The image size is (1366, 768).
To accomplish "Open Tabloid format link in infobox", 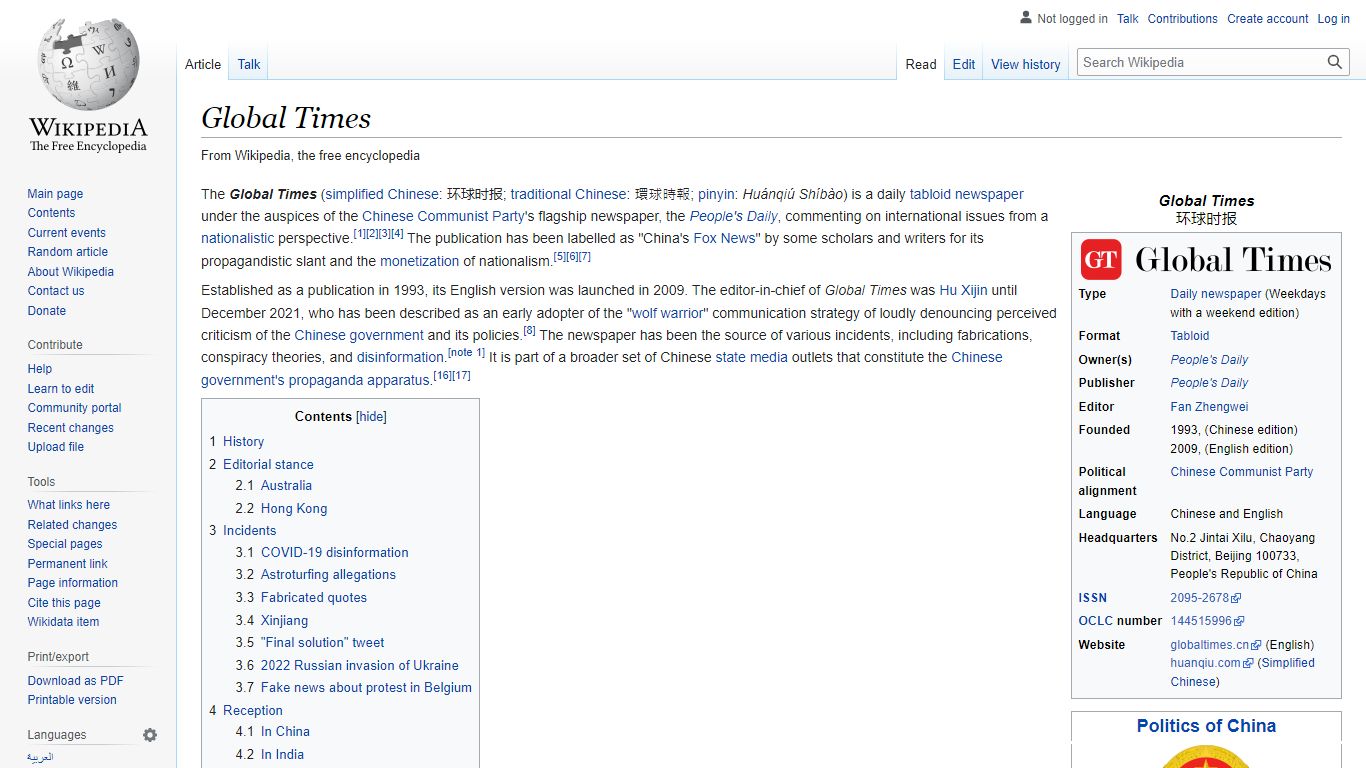I will coord(1190,336).
